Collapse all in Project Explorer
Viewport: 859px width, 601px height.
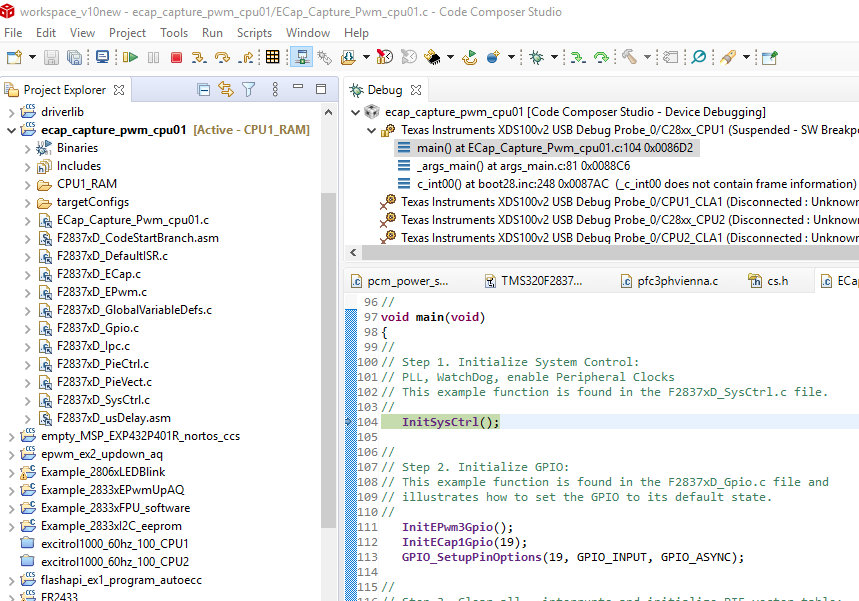click(x=204, y=90)
